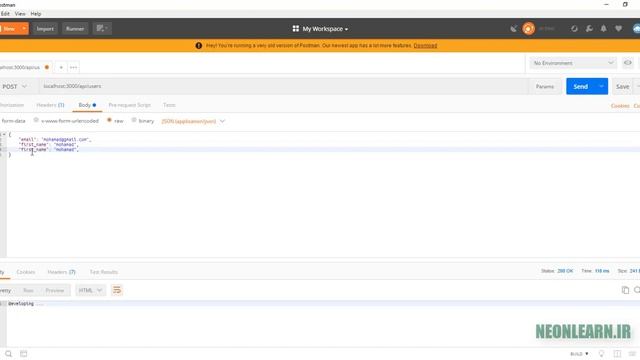The image size is (640, 360).
Task: Click the orange sync status icon
Action: point(529,29)
